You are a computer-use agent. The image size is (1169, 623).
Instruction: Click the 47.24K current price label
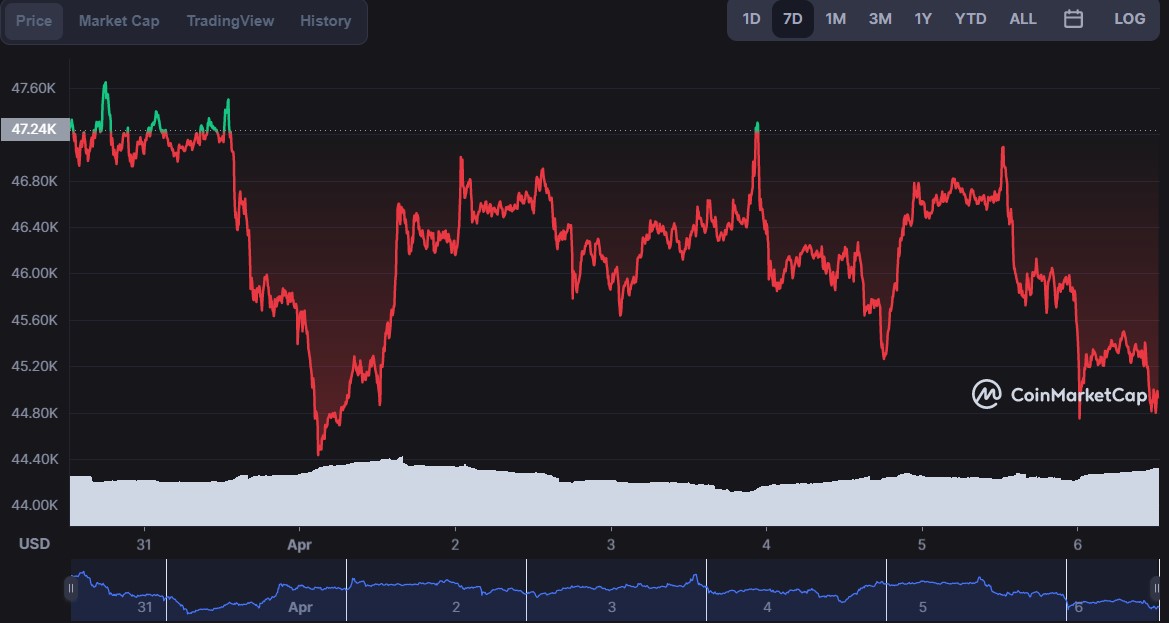[35, 130]
